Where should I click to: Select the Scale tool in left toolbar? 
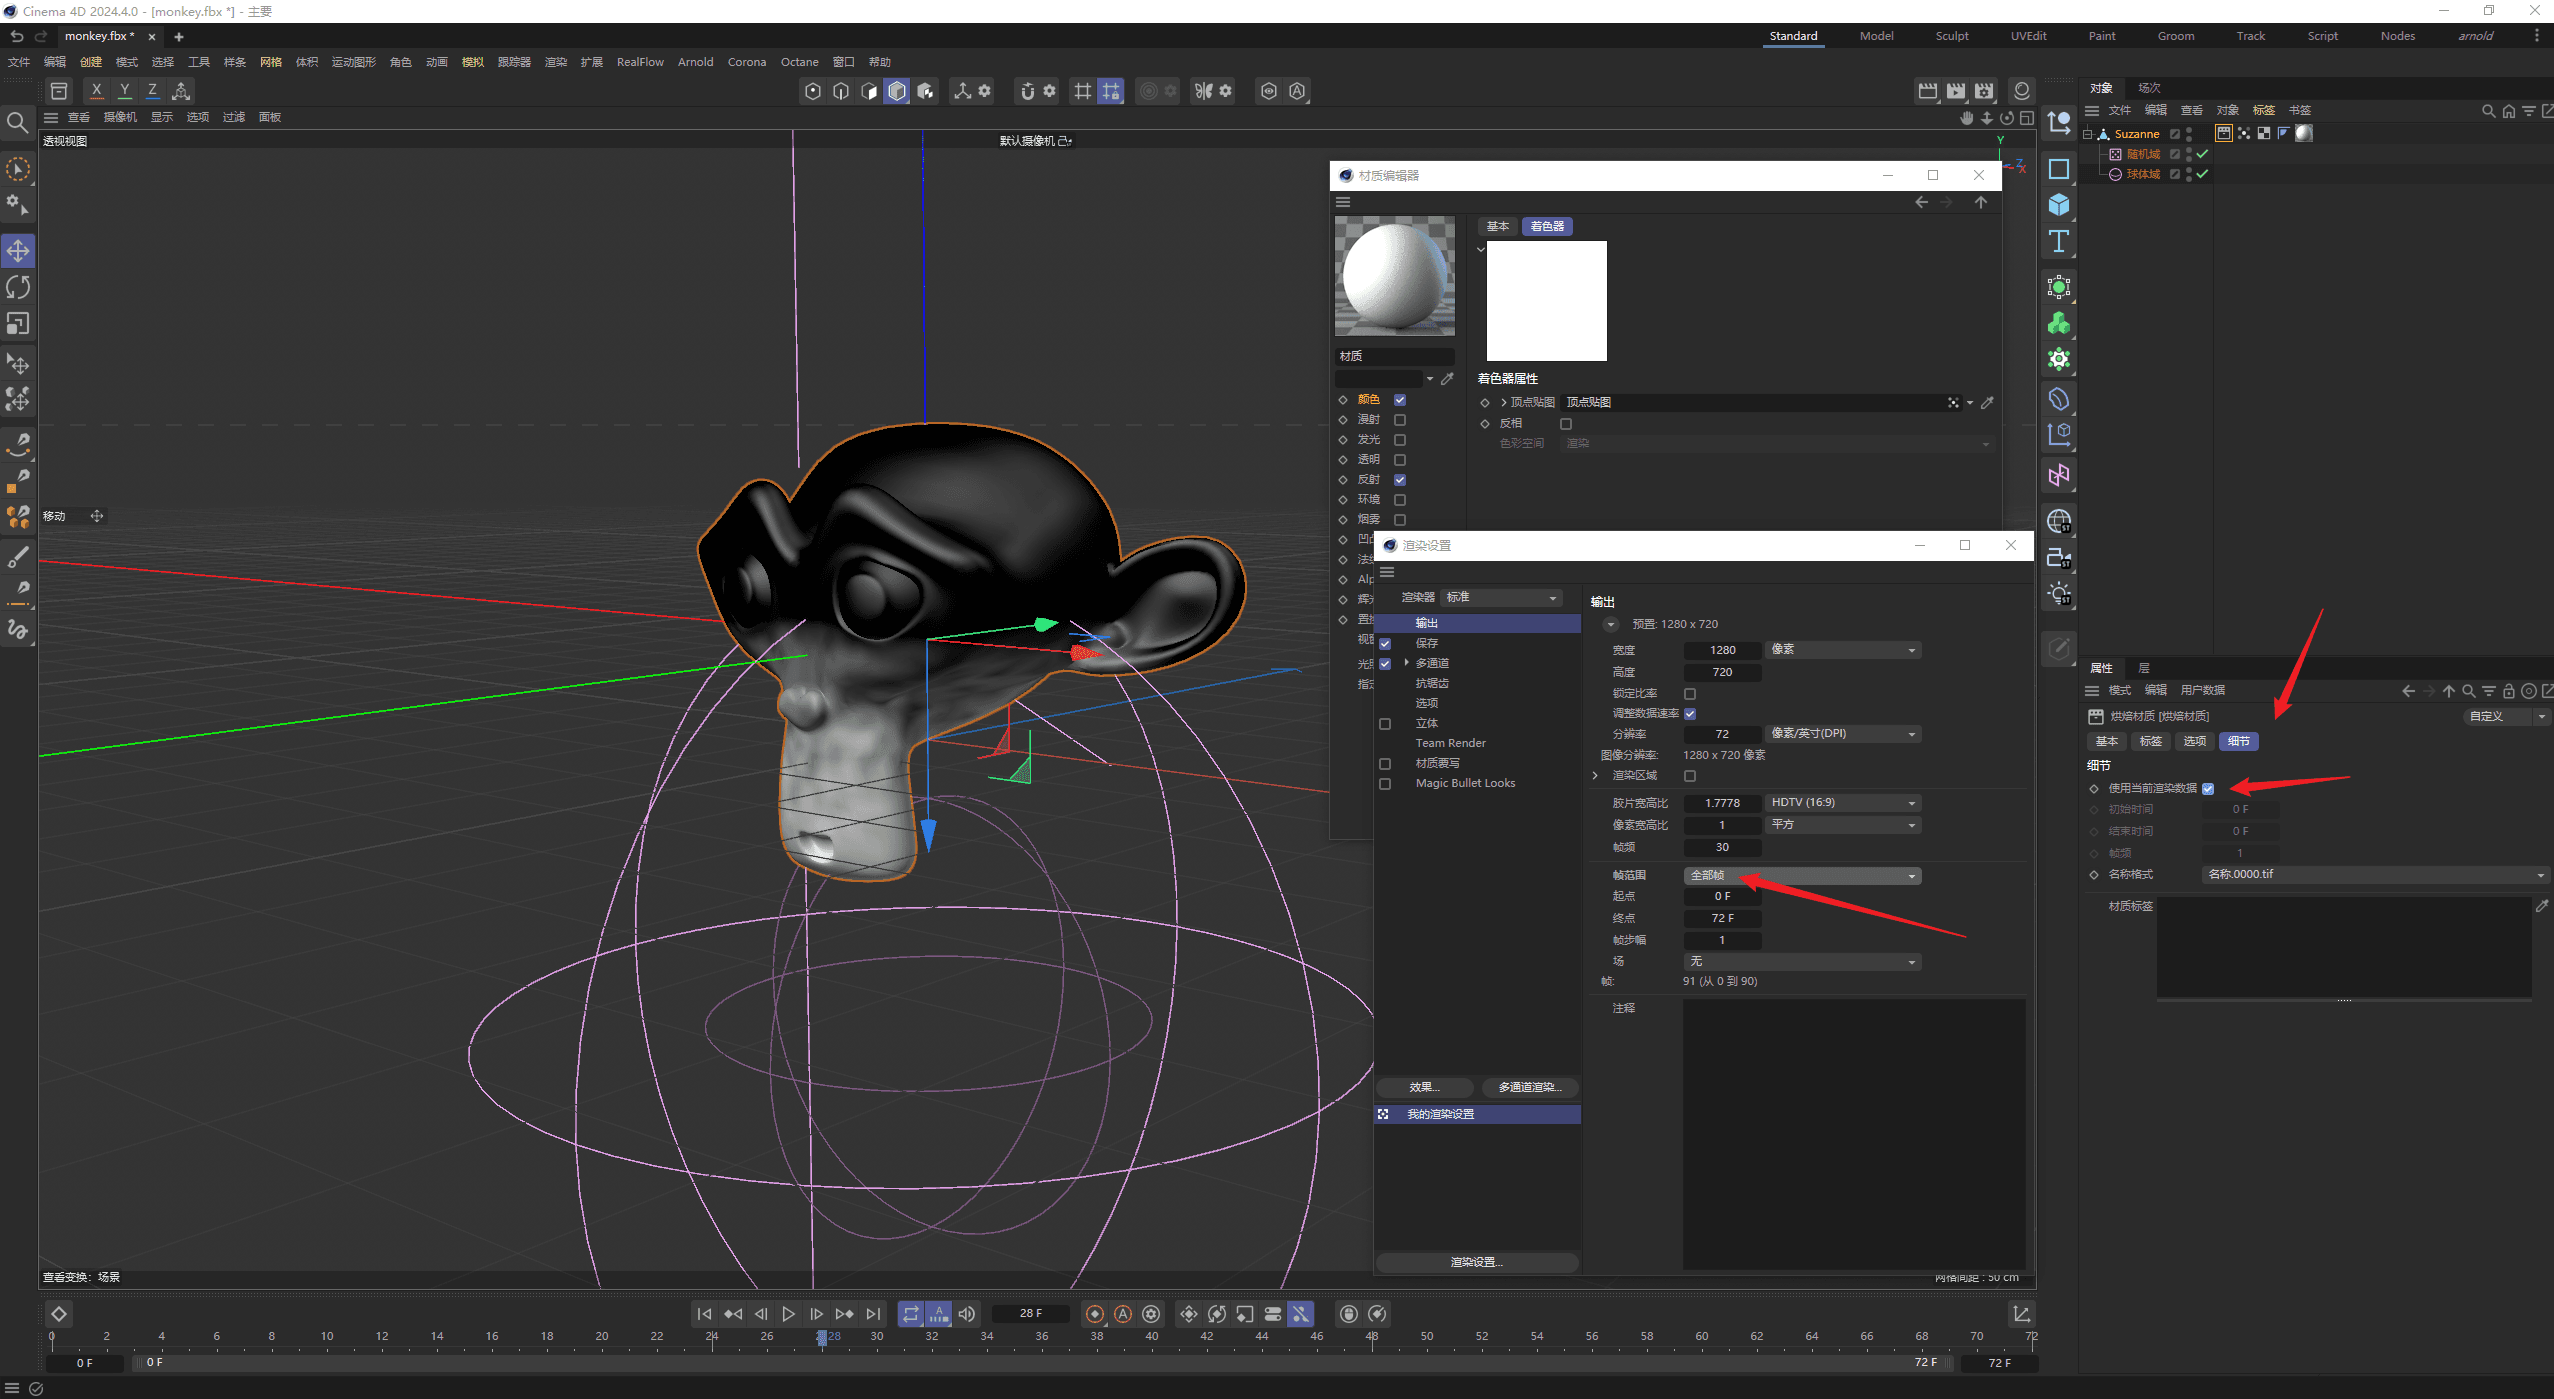pyautogui.click(x=18, y=324)
